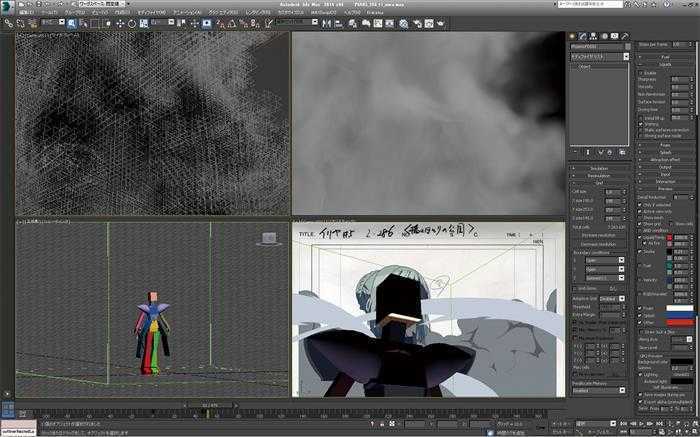Step to the next frame
This screenshot has width=700, height=437.
(x=650, y=423)
